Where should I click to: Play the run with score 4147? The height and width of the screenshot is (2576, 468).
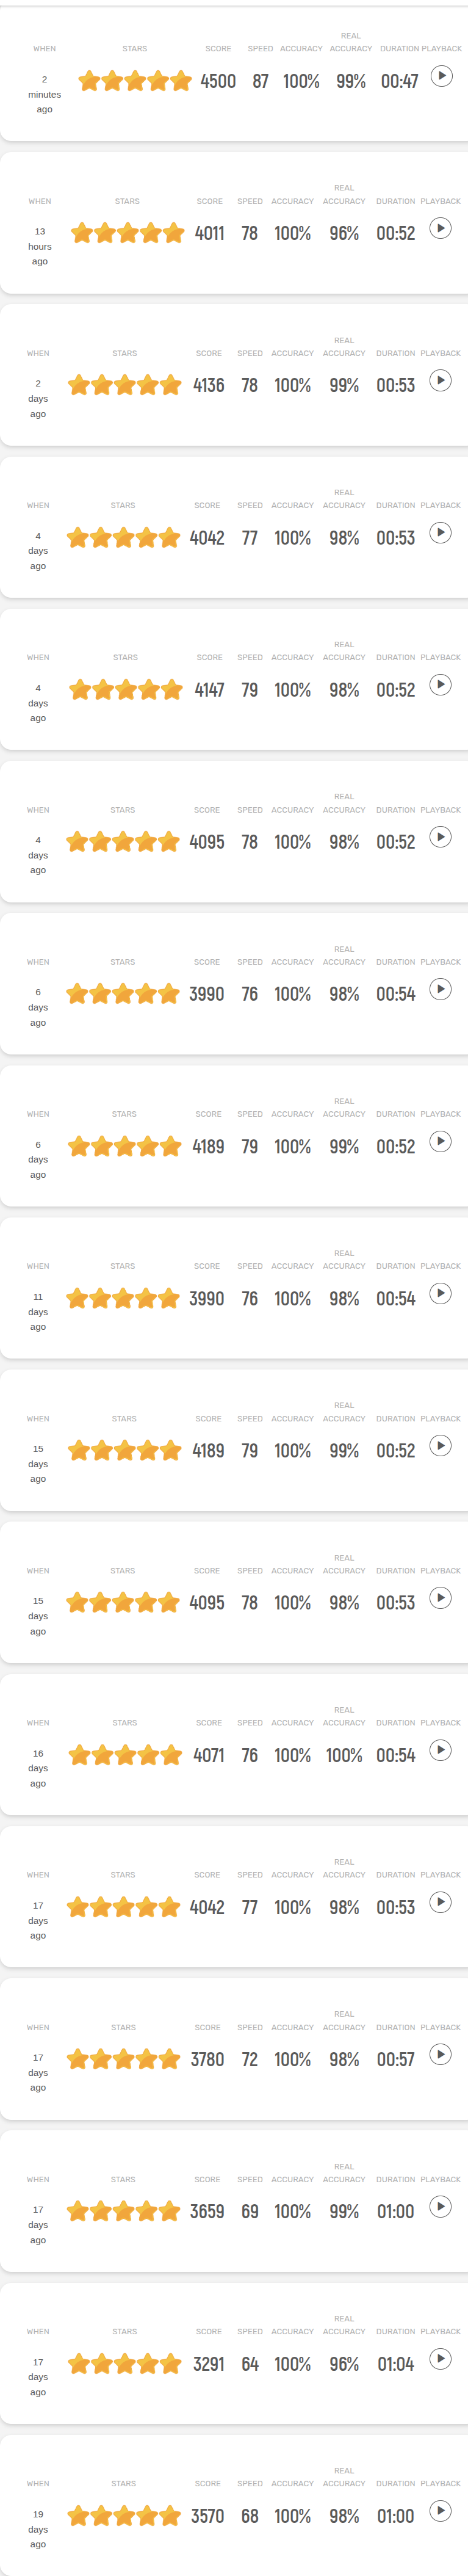click(x=440, y=684)
